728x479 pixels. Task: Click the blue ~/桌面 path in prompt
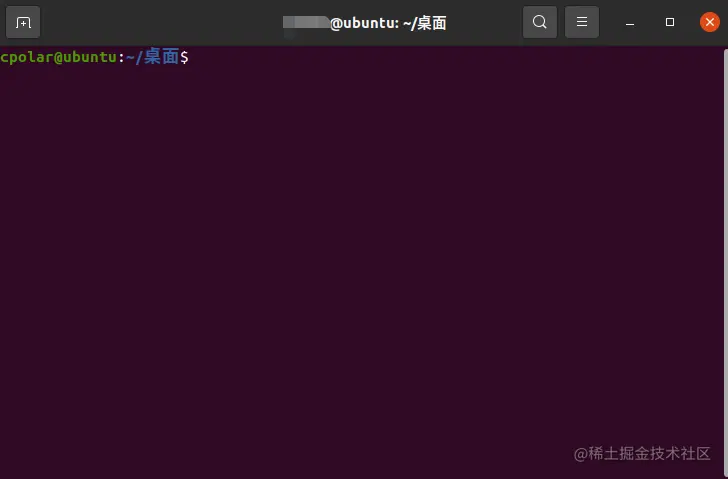point(152,57)
